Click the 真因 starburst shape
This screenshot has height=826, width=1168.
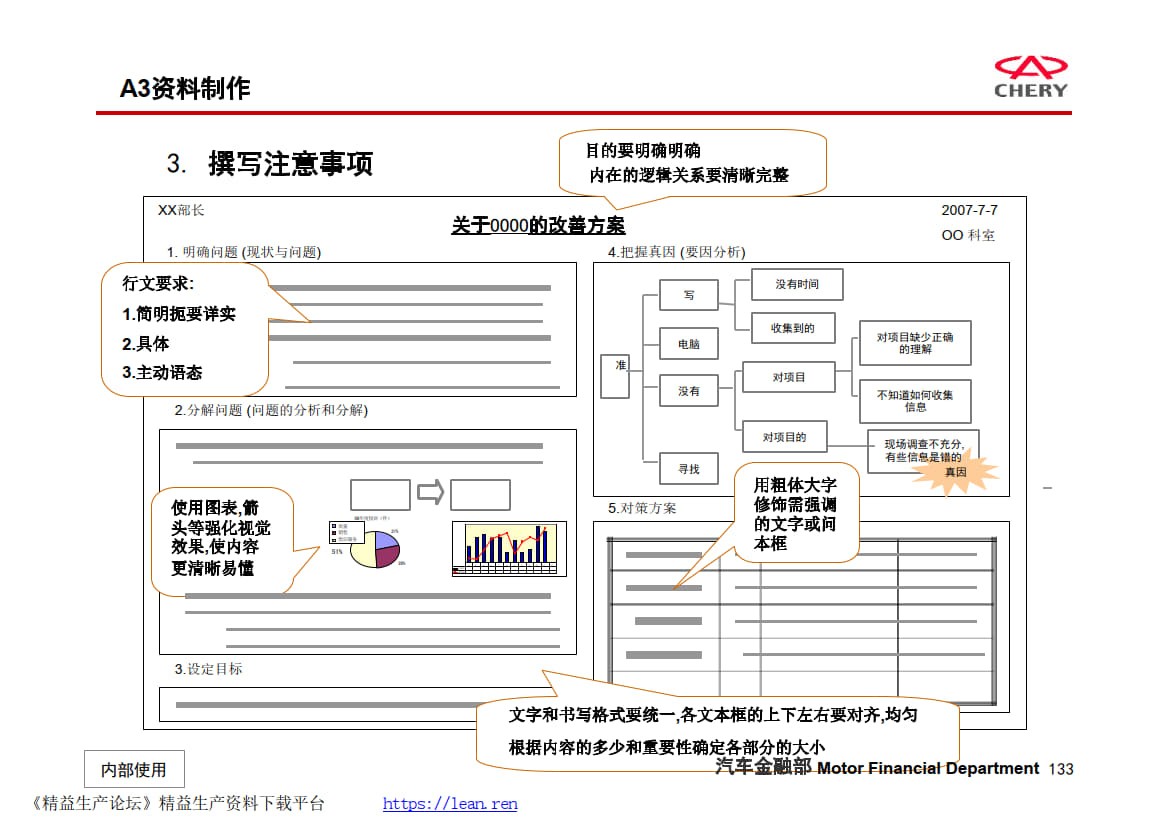click(x=955, y=471)
